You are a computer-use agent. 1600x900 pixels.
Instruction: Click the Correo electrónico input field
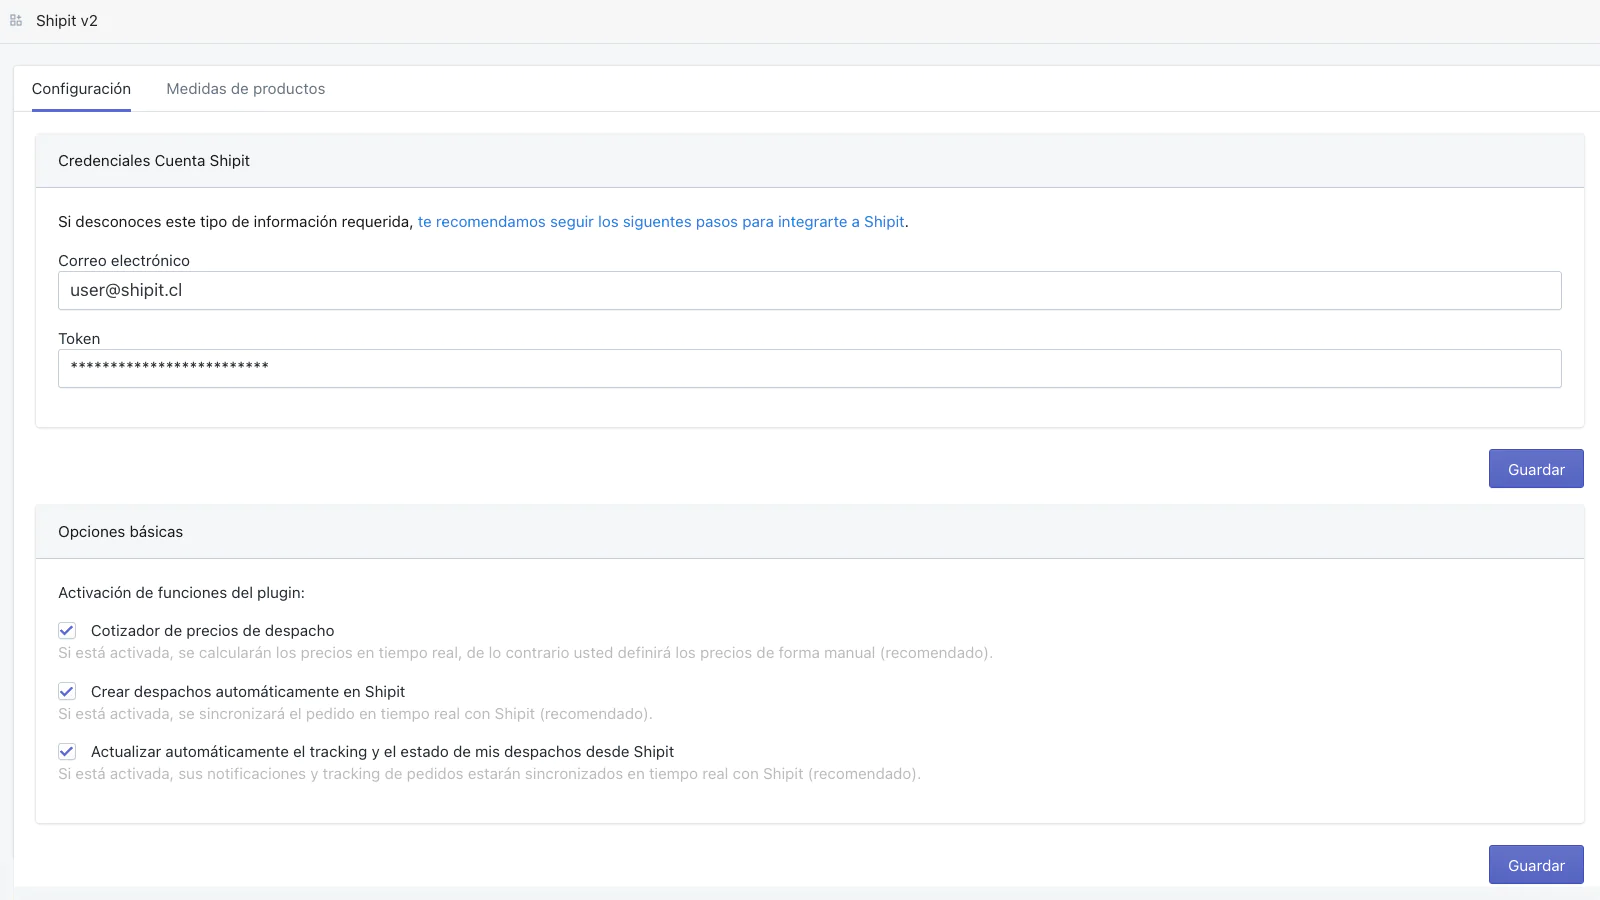click(810, 291)
